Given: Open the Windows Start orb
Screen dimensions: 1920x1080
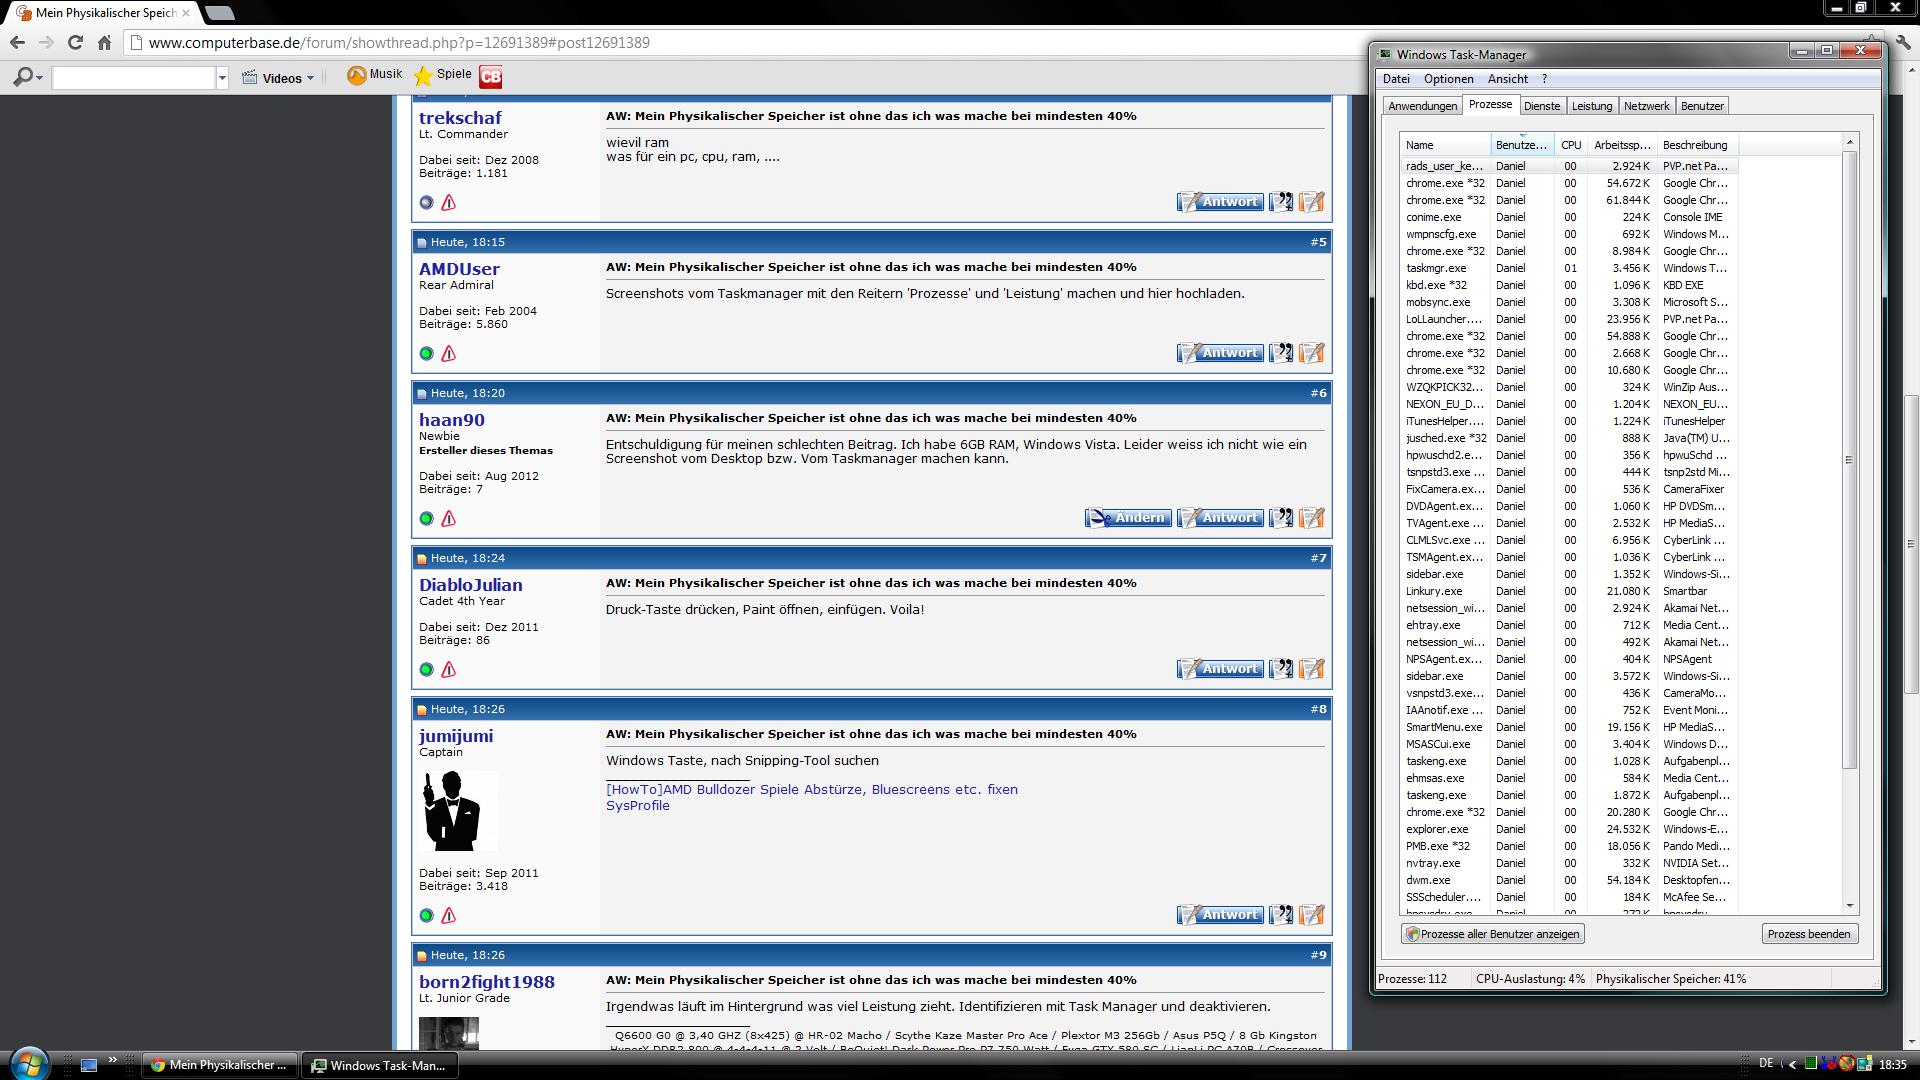Looking at the screenshot, I should click(29, 1062).
